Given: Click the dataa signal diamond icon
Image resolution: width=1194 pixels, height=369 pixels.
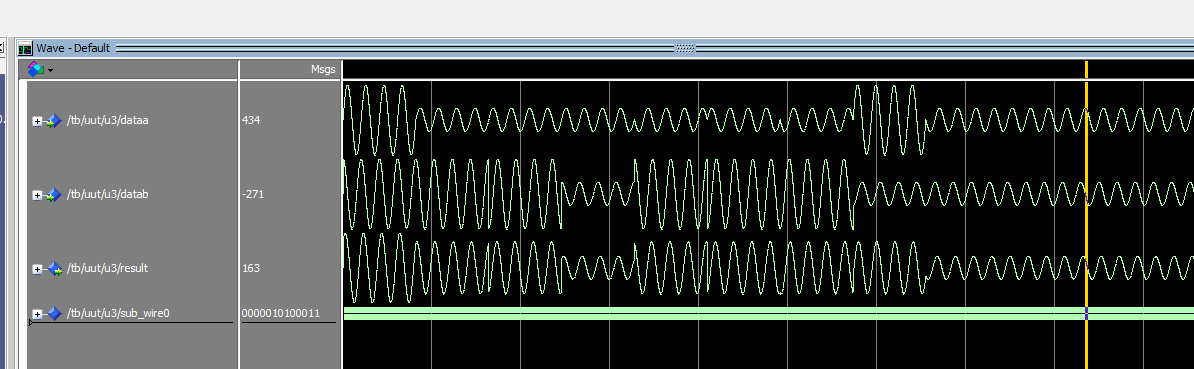Looking at the screenshot, I should point(53,120).
